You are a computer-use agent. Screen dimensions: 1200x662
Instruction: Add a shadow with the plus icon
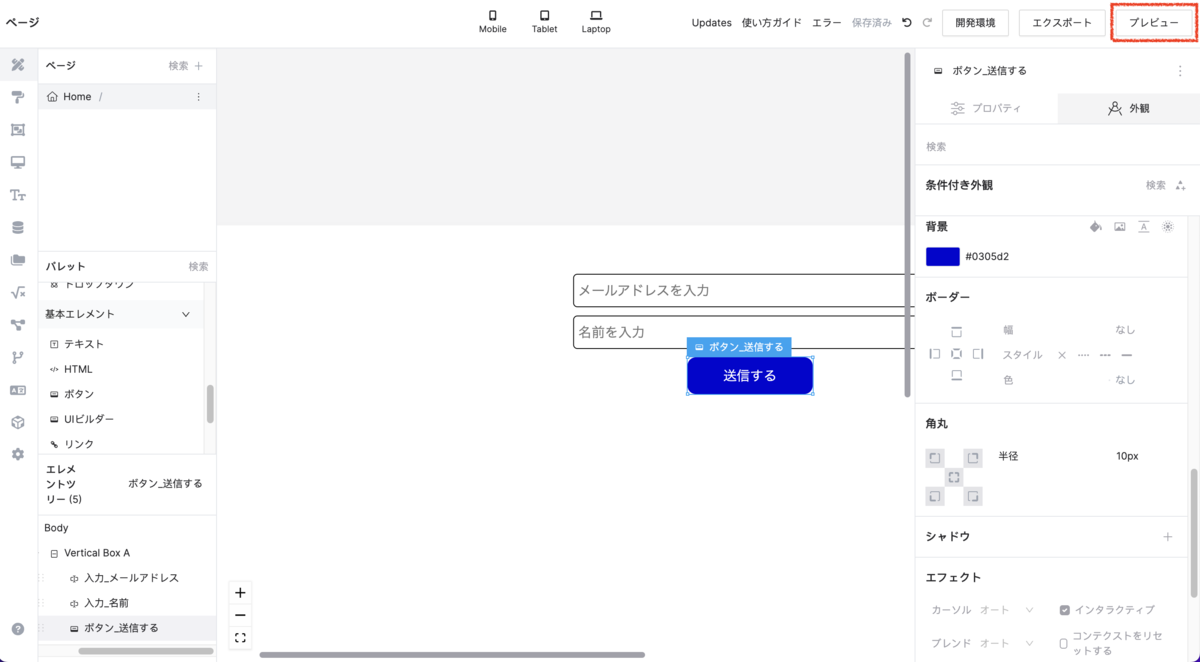coord(1167,537)
